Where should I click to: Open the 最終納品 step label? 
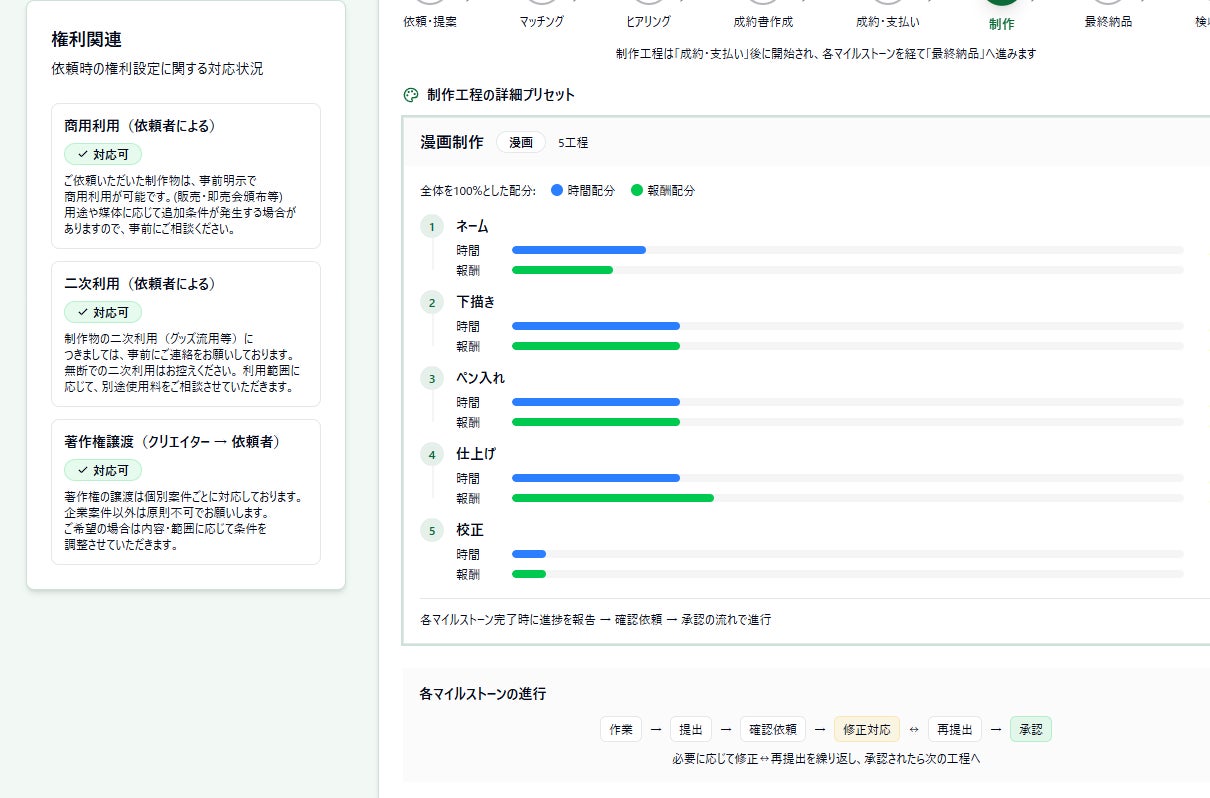pos(1108,21)
